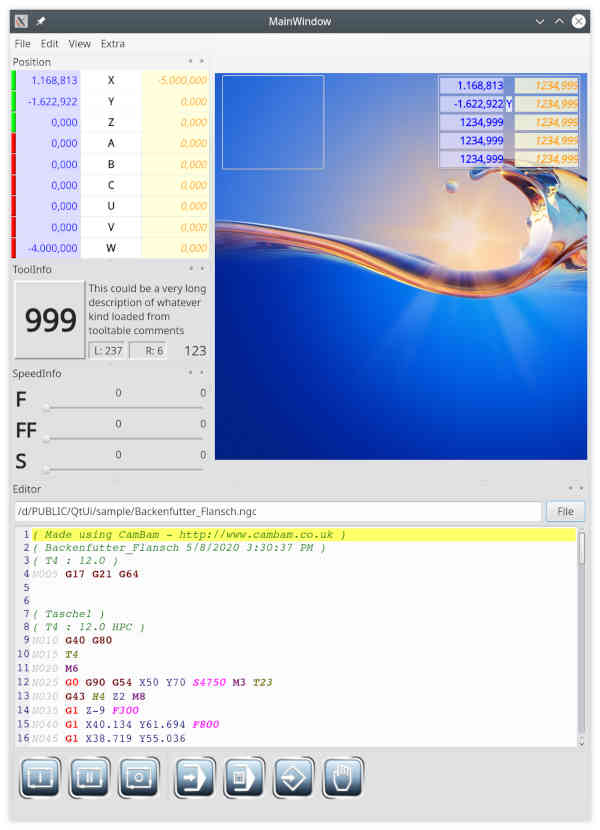The width and height of the screenshot is (600, 830).
Task: Click the Z axis label in Position panel
Action: click(111, 122)
